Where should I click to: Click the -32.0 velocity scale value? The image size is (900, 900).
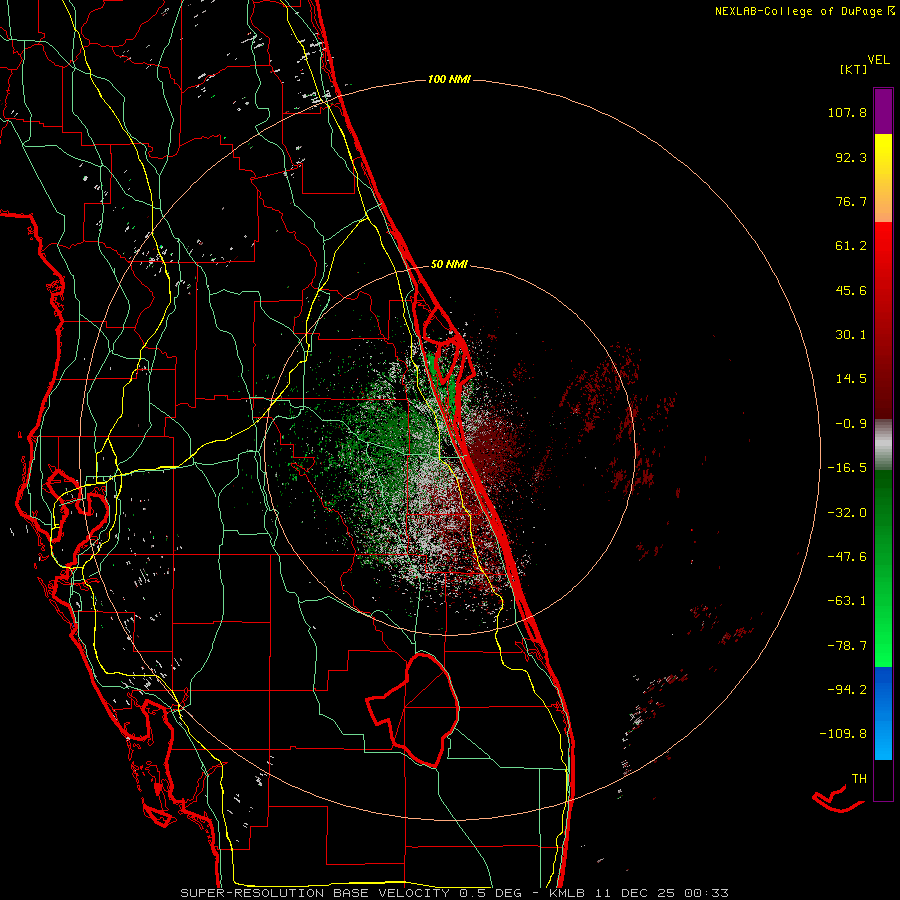tap(847, 513)
